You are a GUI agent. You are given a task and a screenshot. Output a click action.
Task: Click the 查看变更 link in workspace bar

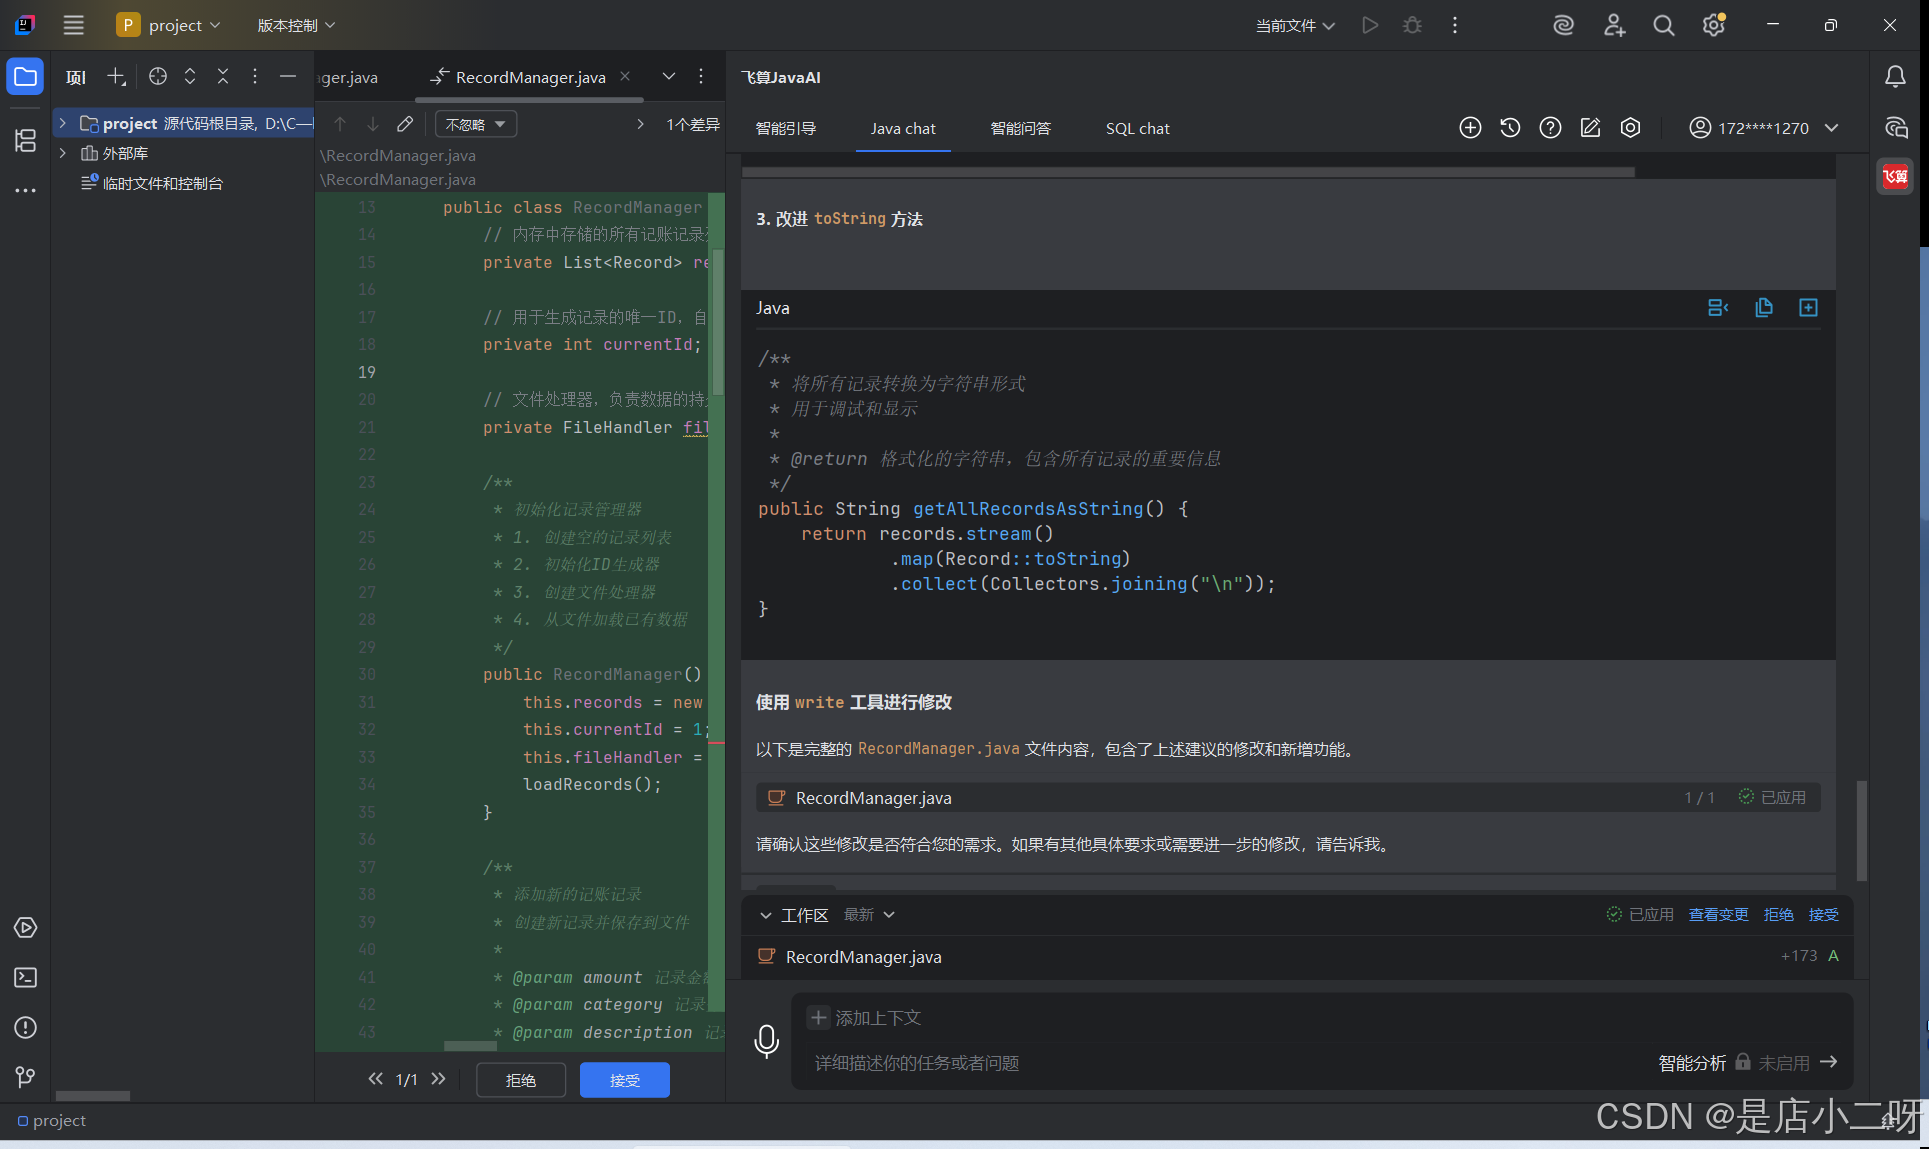pyautogui.click(x=1718, y=915)
